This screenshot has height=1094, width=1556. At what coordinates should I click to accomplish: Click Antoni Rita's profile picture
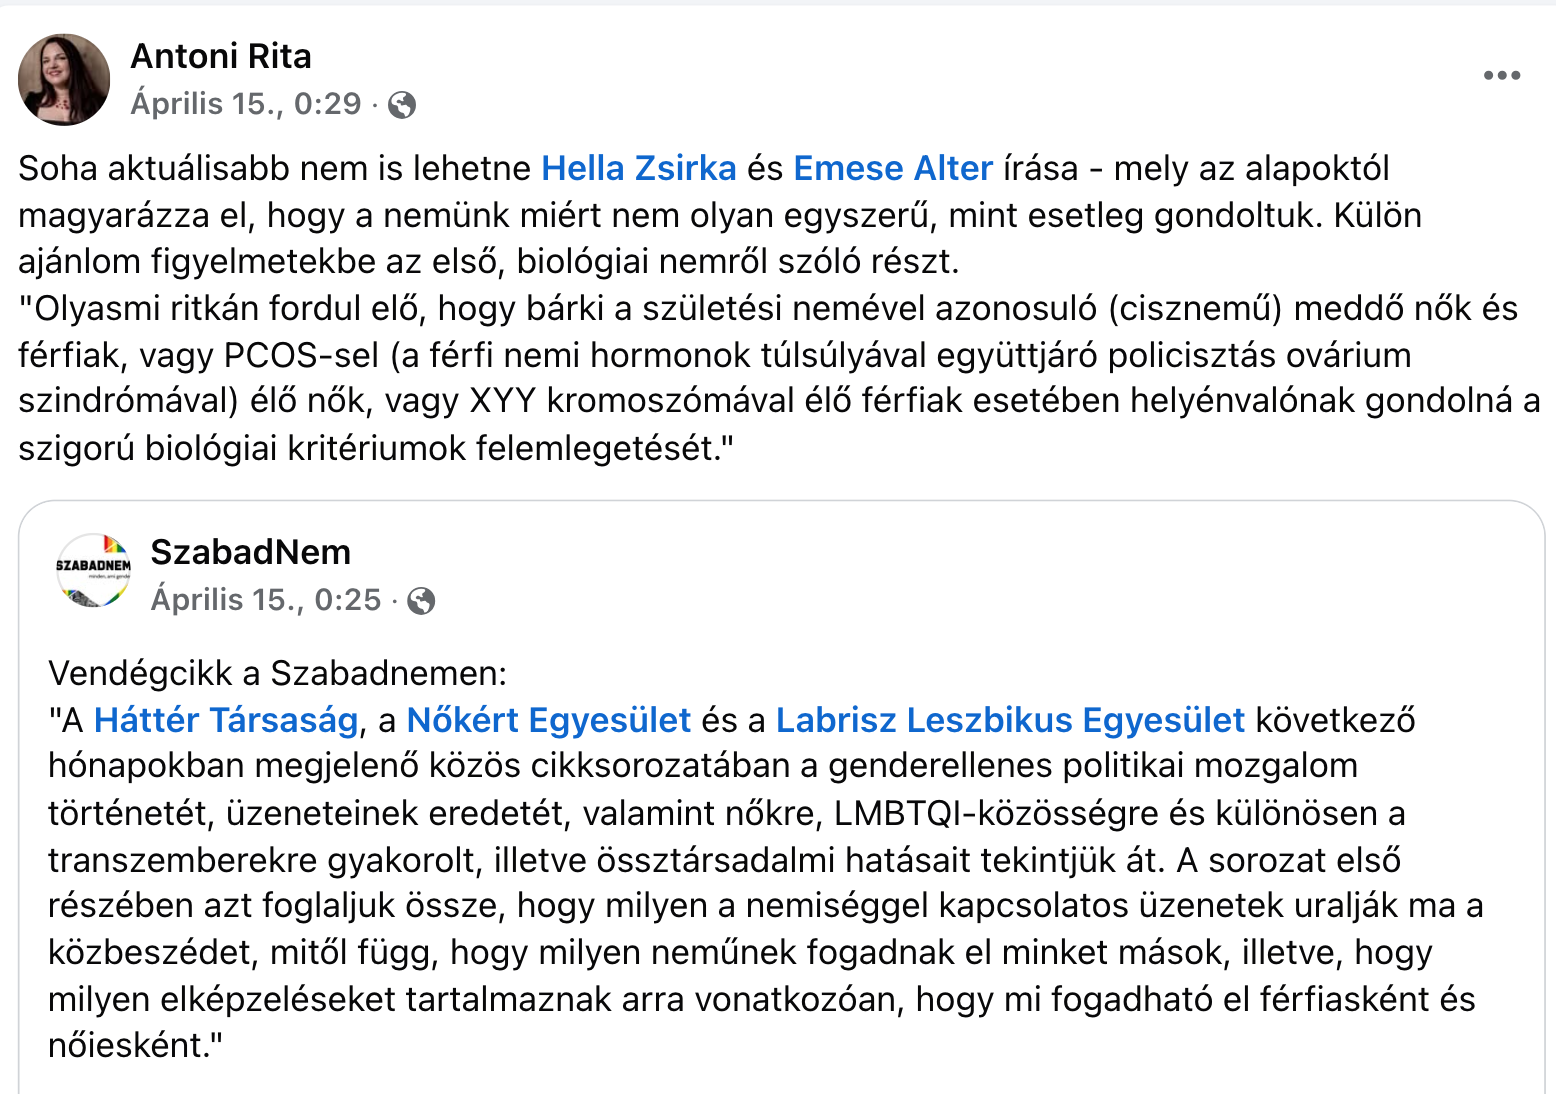(x=64, y=79)
